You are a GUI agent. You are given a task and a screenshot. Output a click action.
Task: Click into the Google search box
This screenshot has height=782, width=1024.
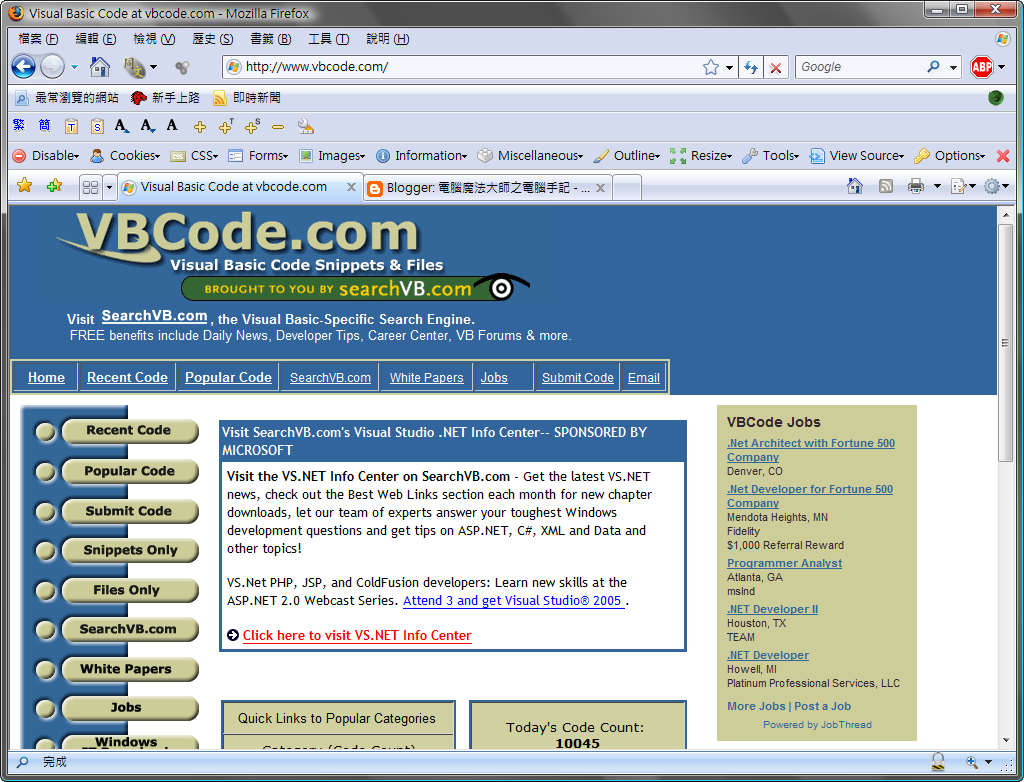pyautogui.click(x=859, y=67)
